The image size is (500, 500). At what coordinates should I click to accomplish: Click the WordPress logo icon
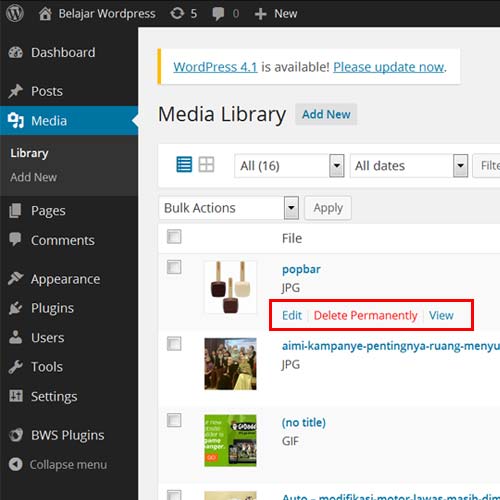click(15, 13)
